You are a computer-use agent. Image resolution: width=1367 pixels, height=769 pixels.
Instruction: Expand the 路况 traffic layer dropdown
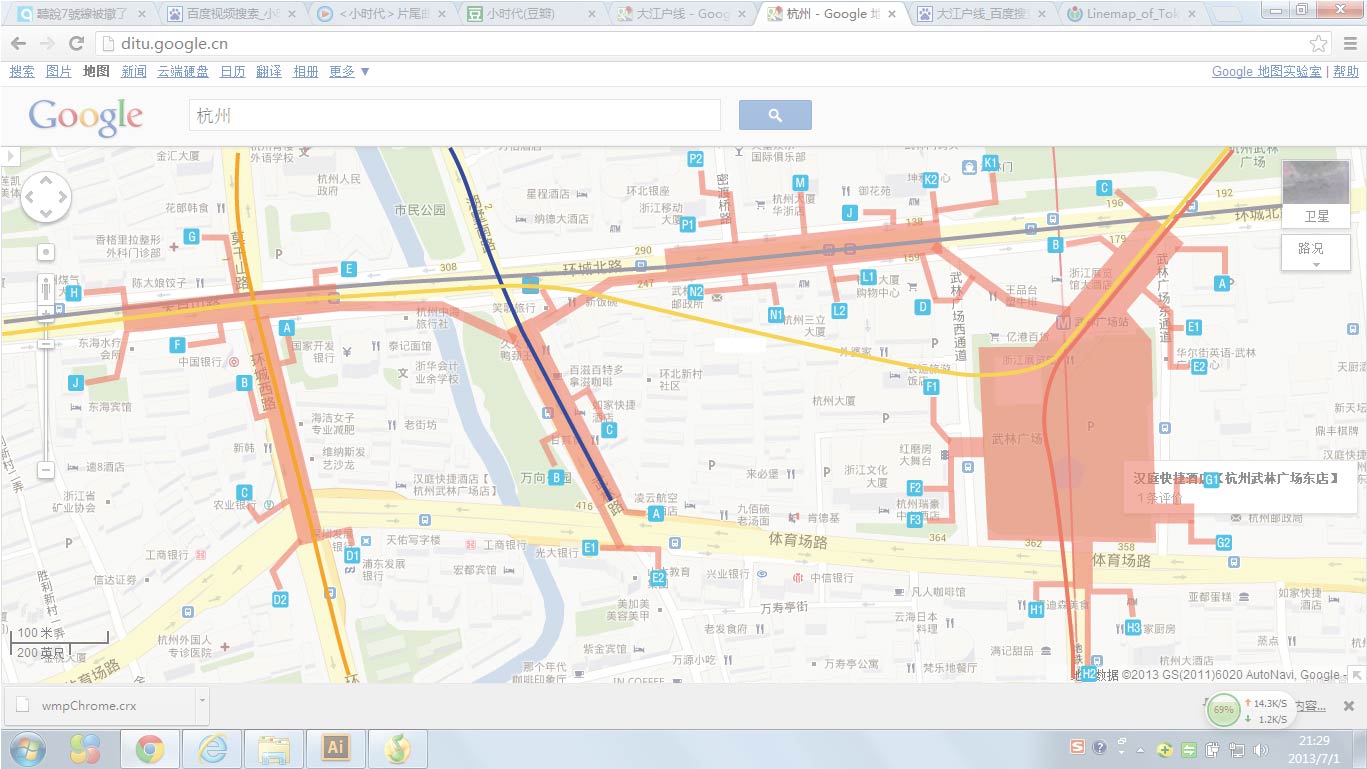pos(1315,252)
